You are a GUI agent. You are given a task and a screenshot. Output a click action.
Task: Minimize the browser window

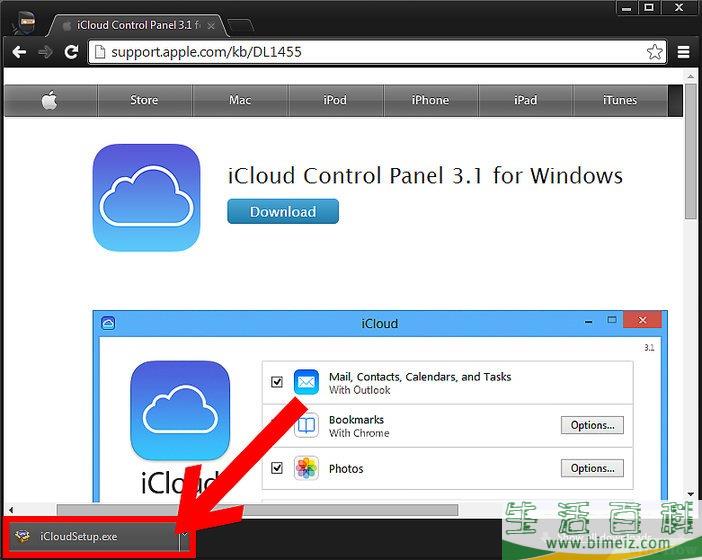coord(627,8)
